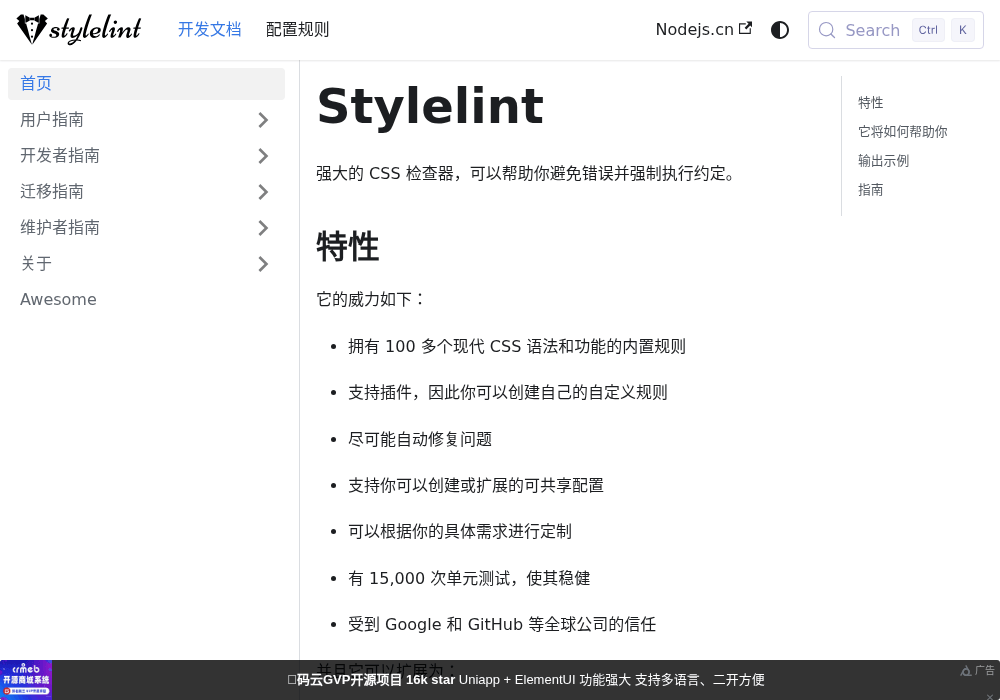
Task: Jump to 它将如何帮助你 section
Action: [902, 132]
